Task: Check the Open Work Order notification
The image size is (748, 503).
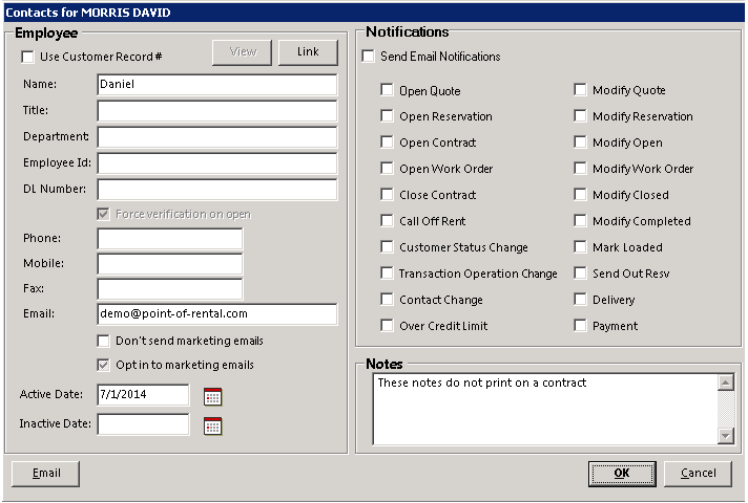Action: 387,168
